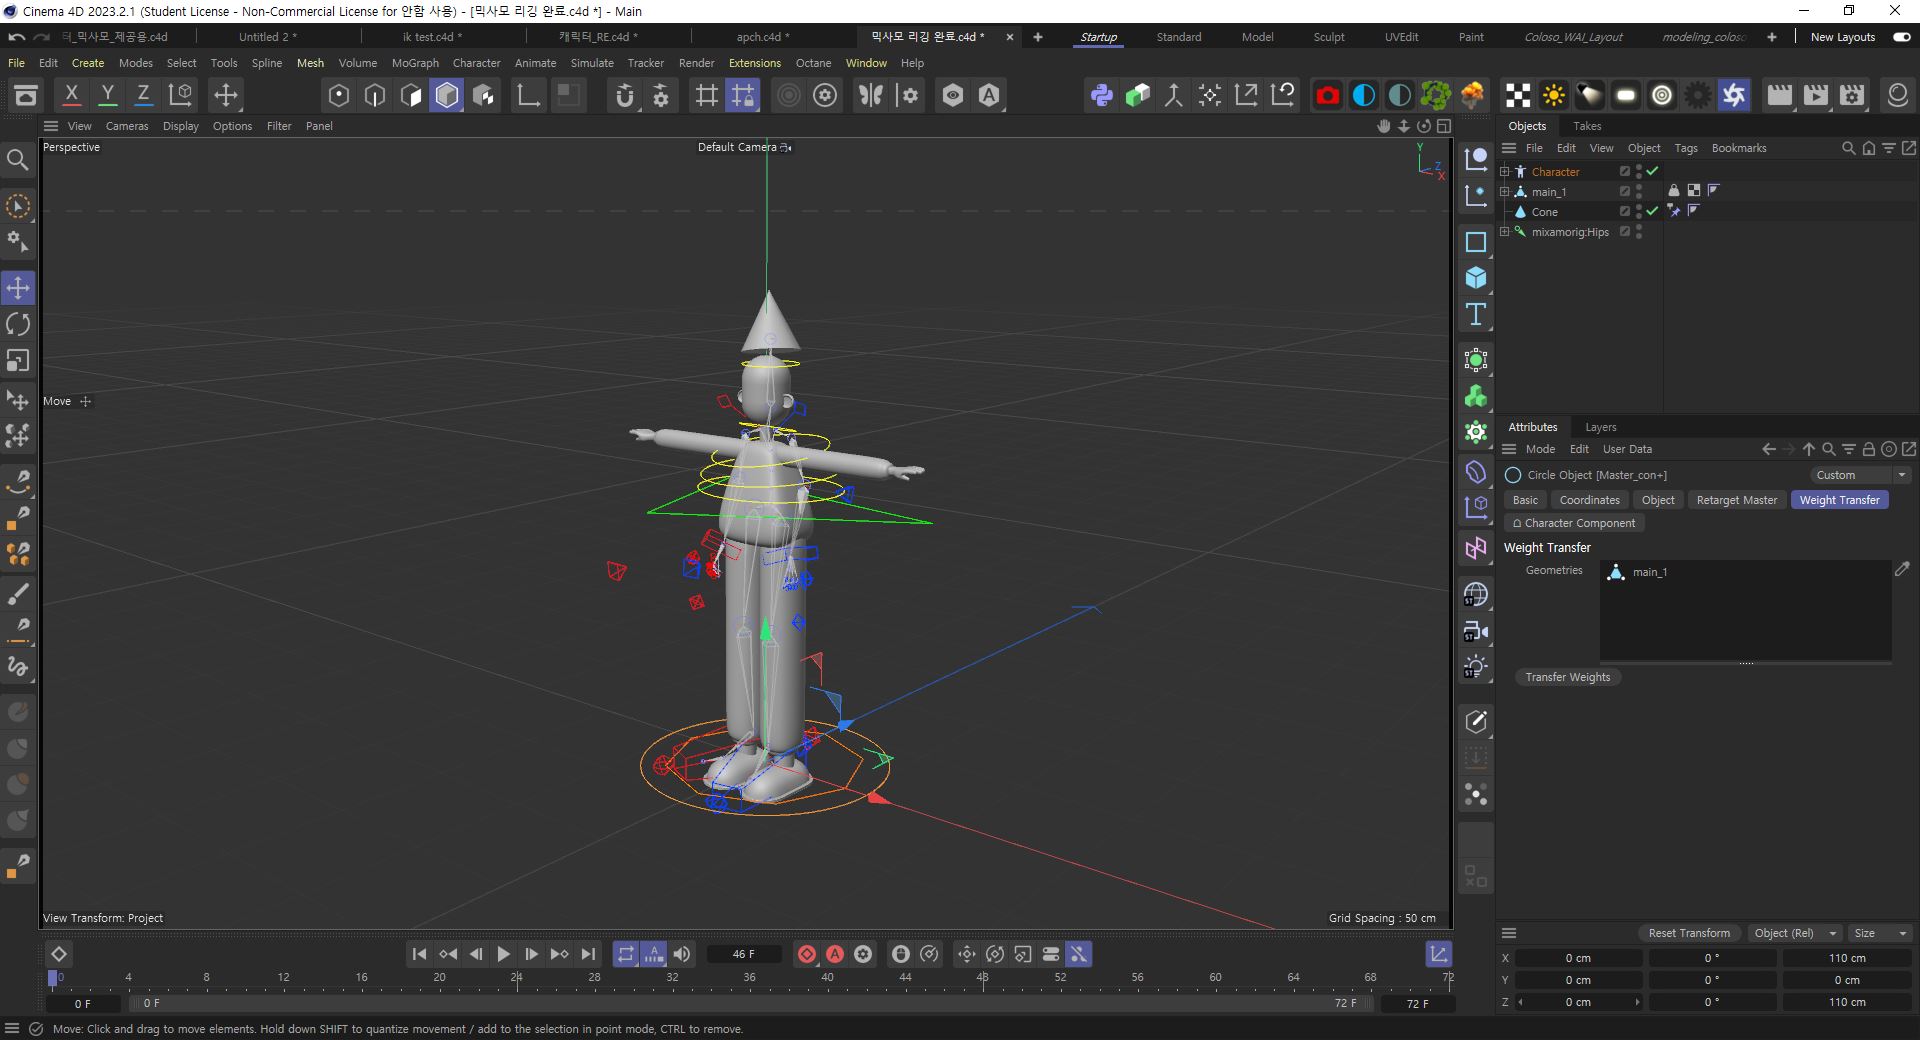This screenshot has width=1920, height=1040.
Task: Toggle the timeline loop playback button
Action: pos(626,954)
